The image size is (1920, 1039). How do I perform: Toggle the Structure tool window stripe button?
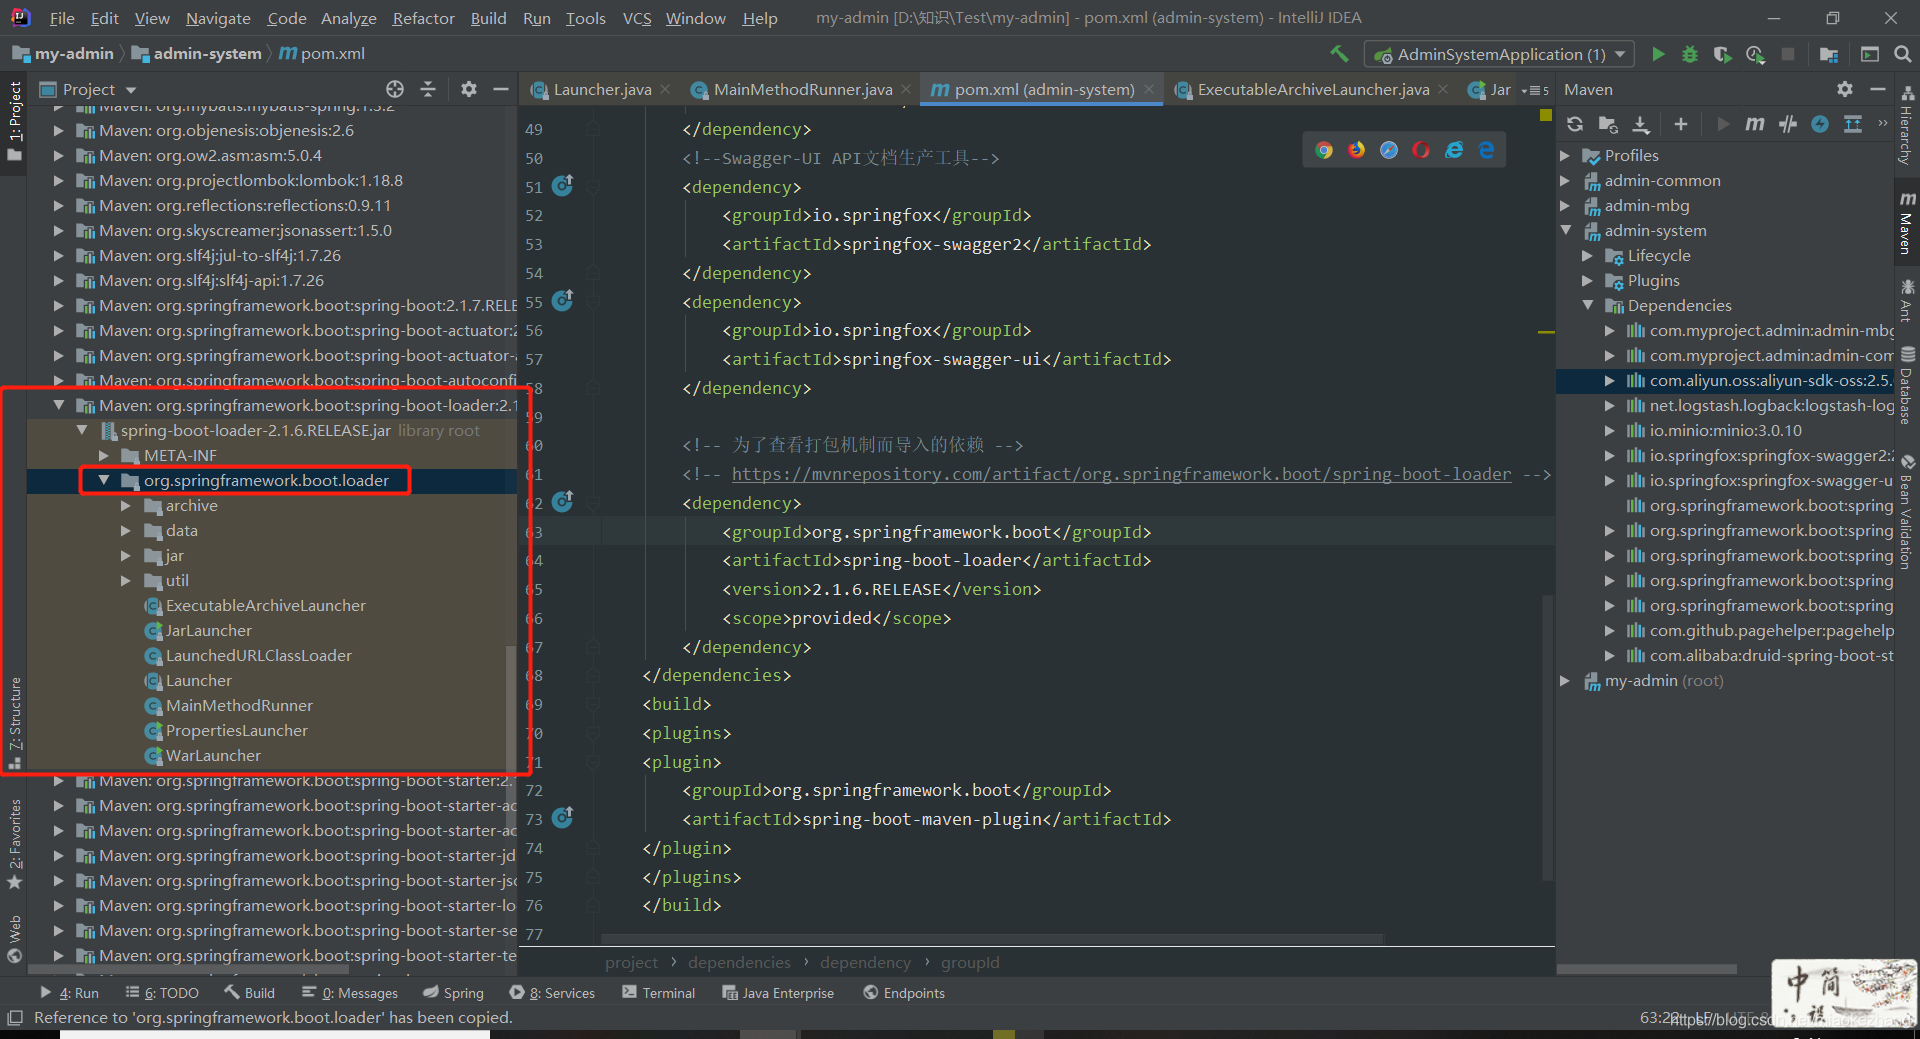click(14, 722)
